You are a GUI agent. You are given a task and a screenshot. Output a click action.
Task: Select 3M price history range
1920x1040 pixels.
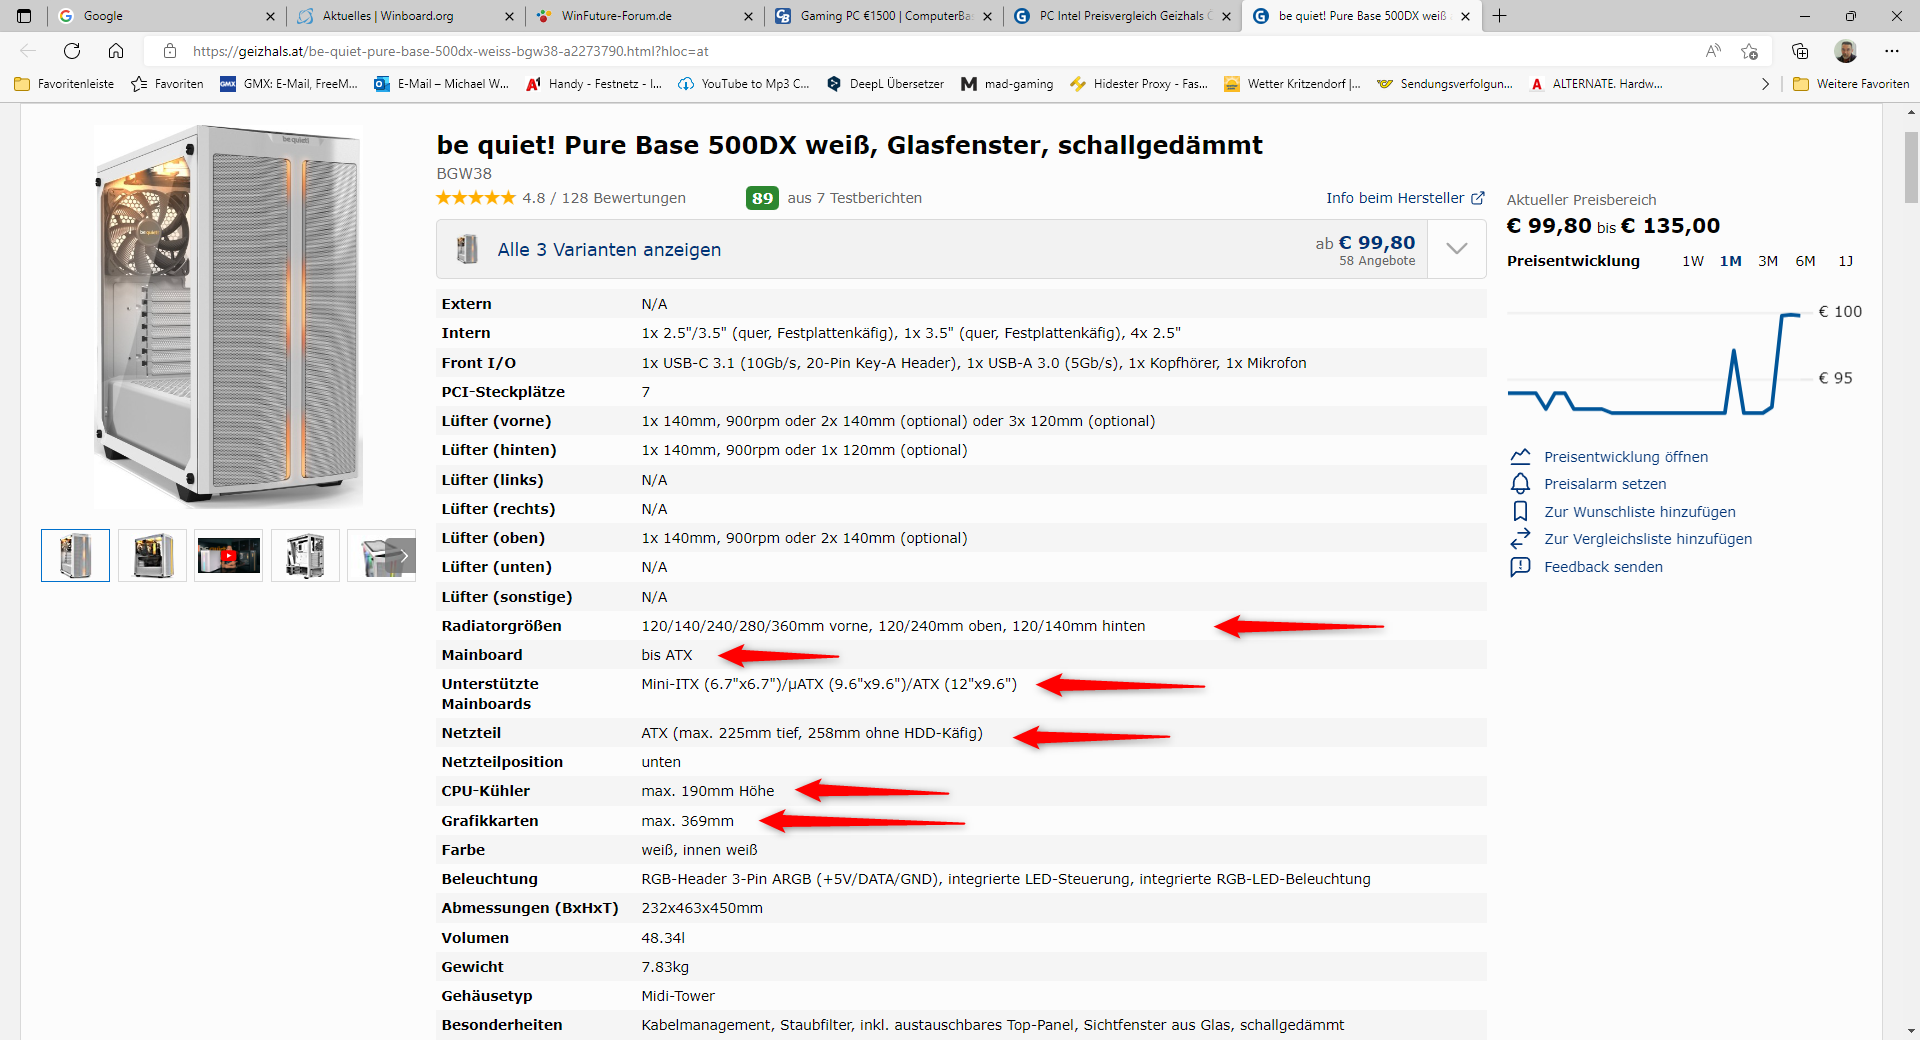click(x=1768, y=261)
